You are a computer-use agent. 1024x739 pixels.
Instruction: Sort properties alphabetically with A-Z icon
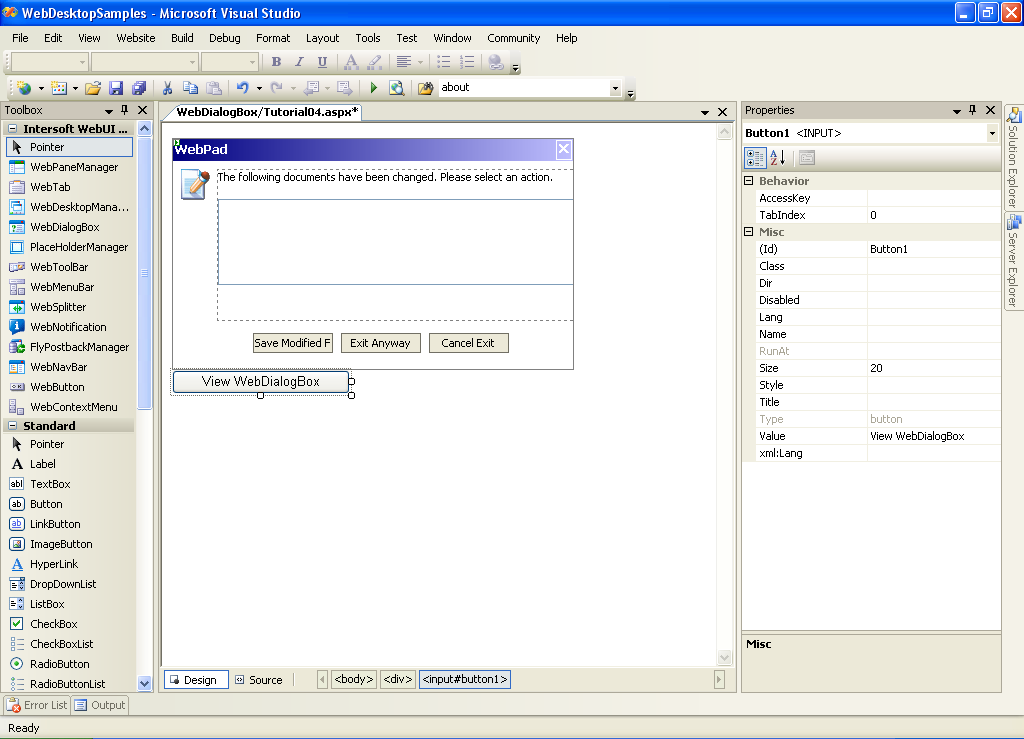pyautogui.click(x=778, y=158)
